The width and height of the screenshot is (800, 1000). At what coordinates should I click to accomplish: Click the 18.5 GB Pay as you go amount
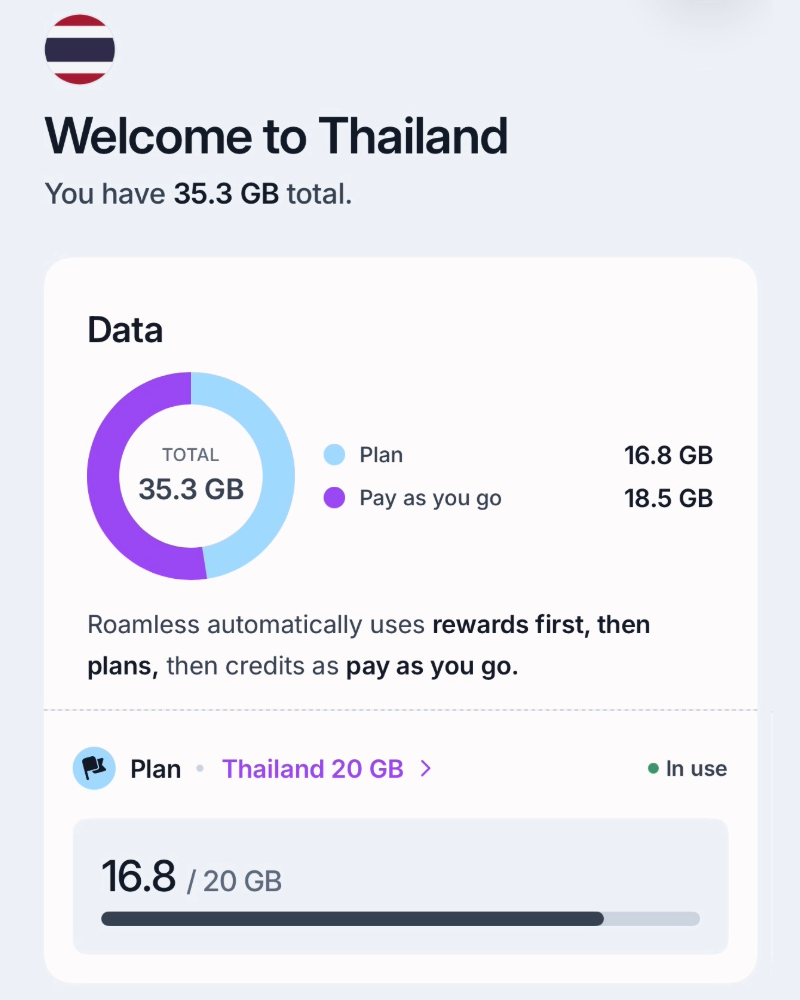coord(668,498)
